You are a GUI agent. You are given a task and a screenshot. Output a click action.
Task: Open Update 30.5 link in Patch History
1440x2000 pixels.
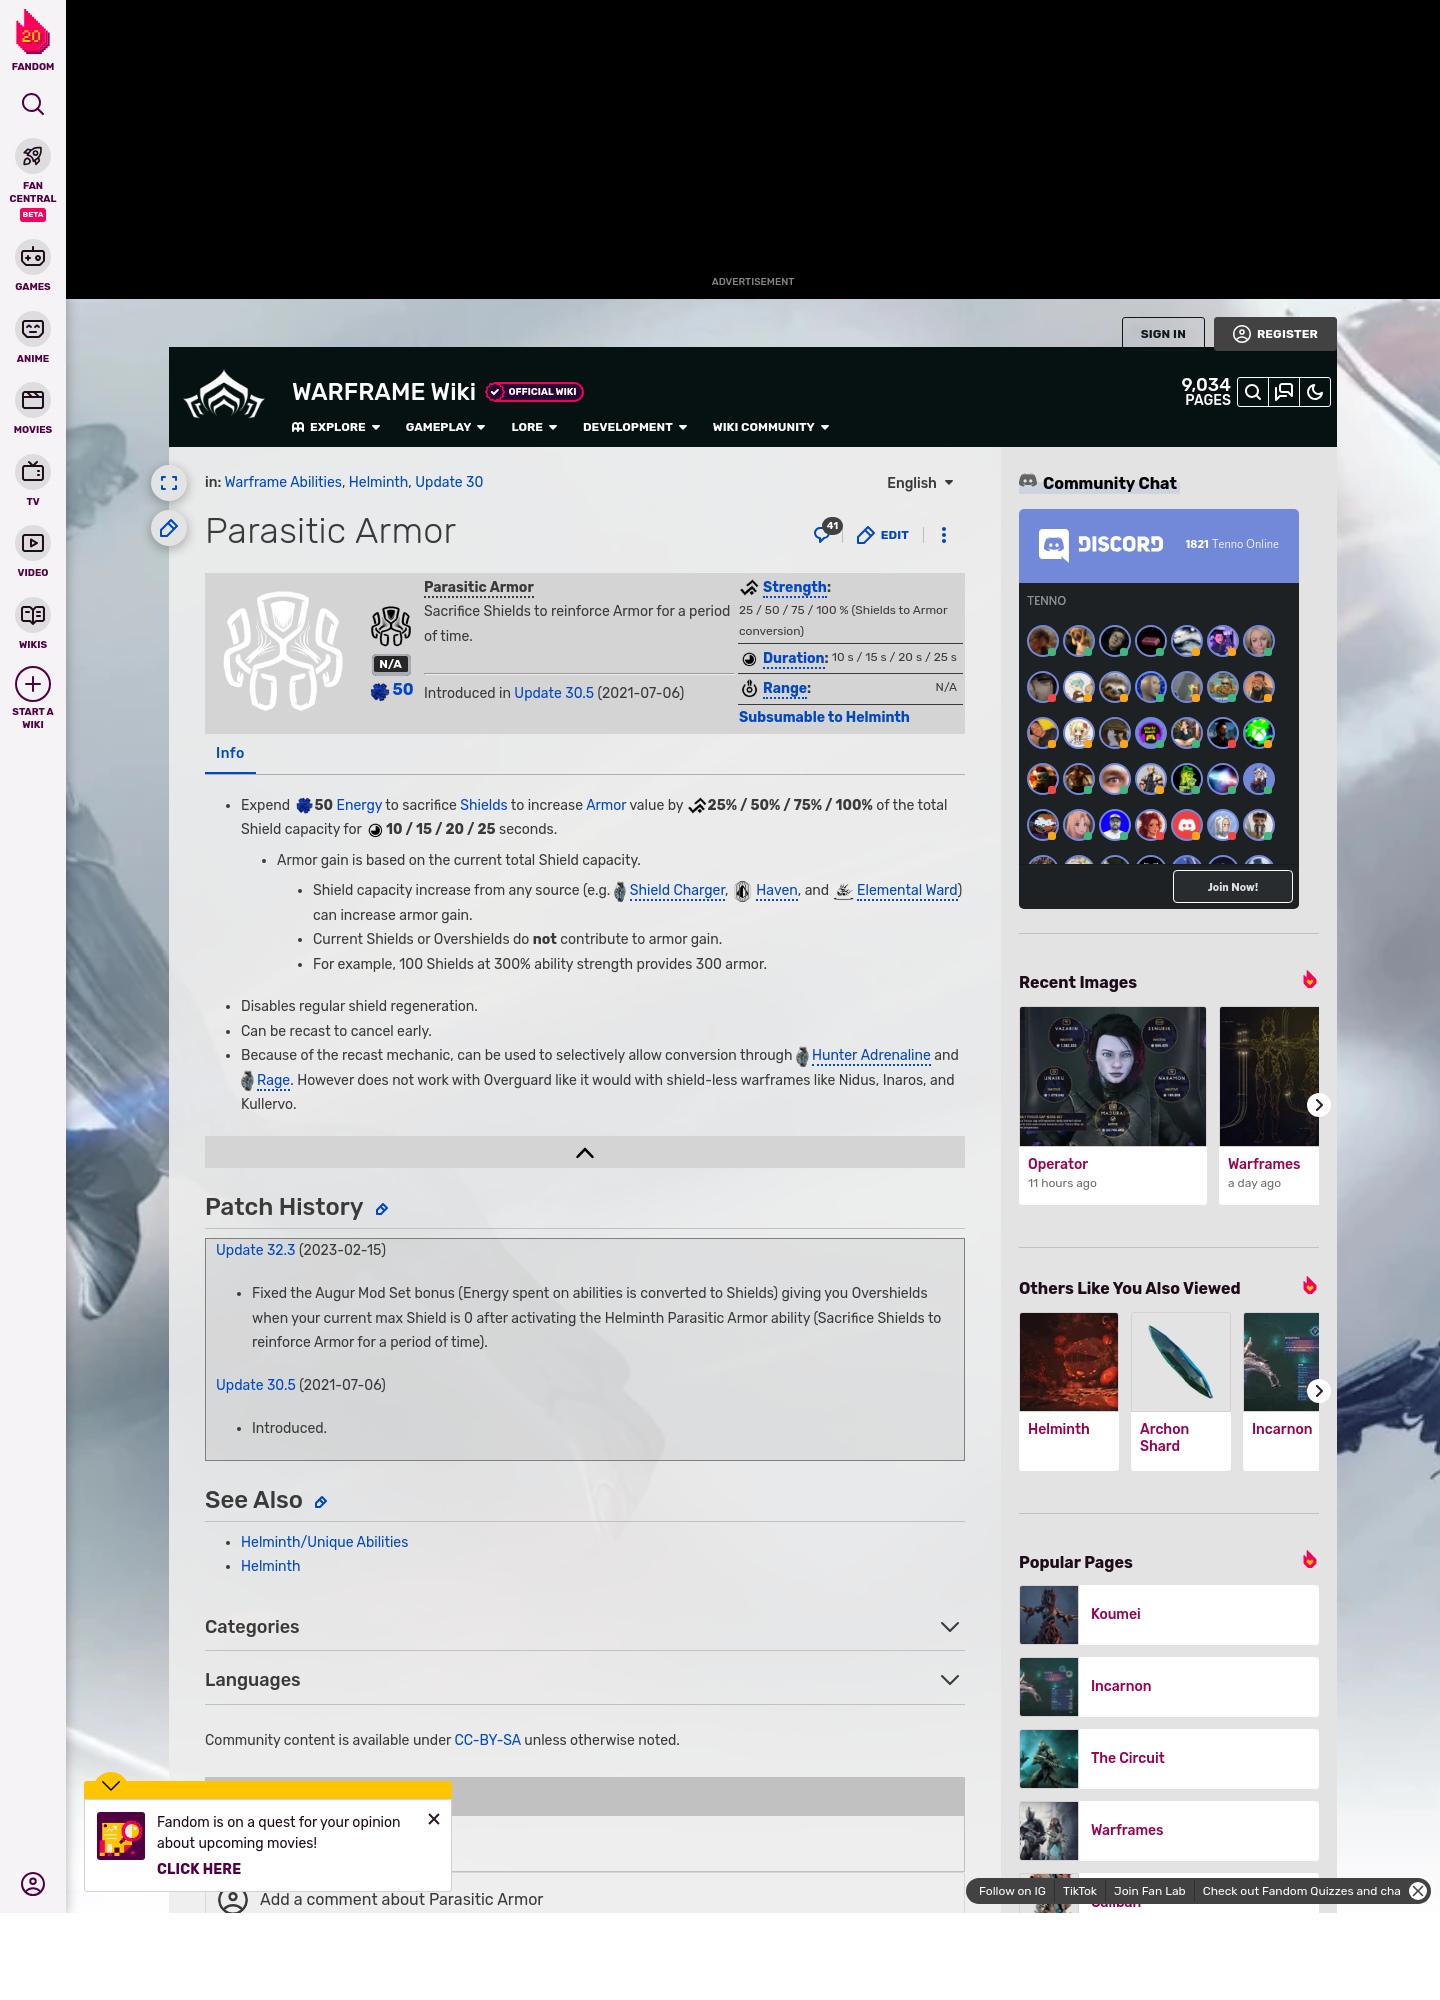click(x=256, y=1385)
